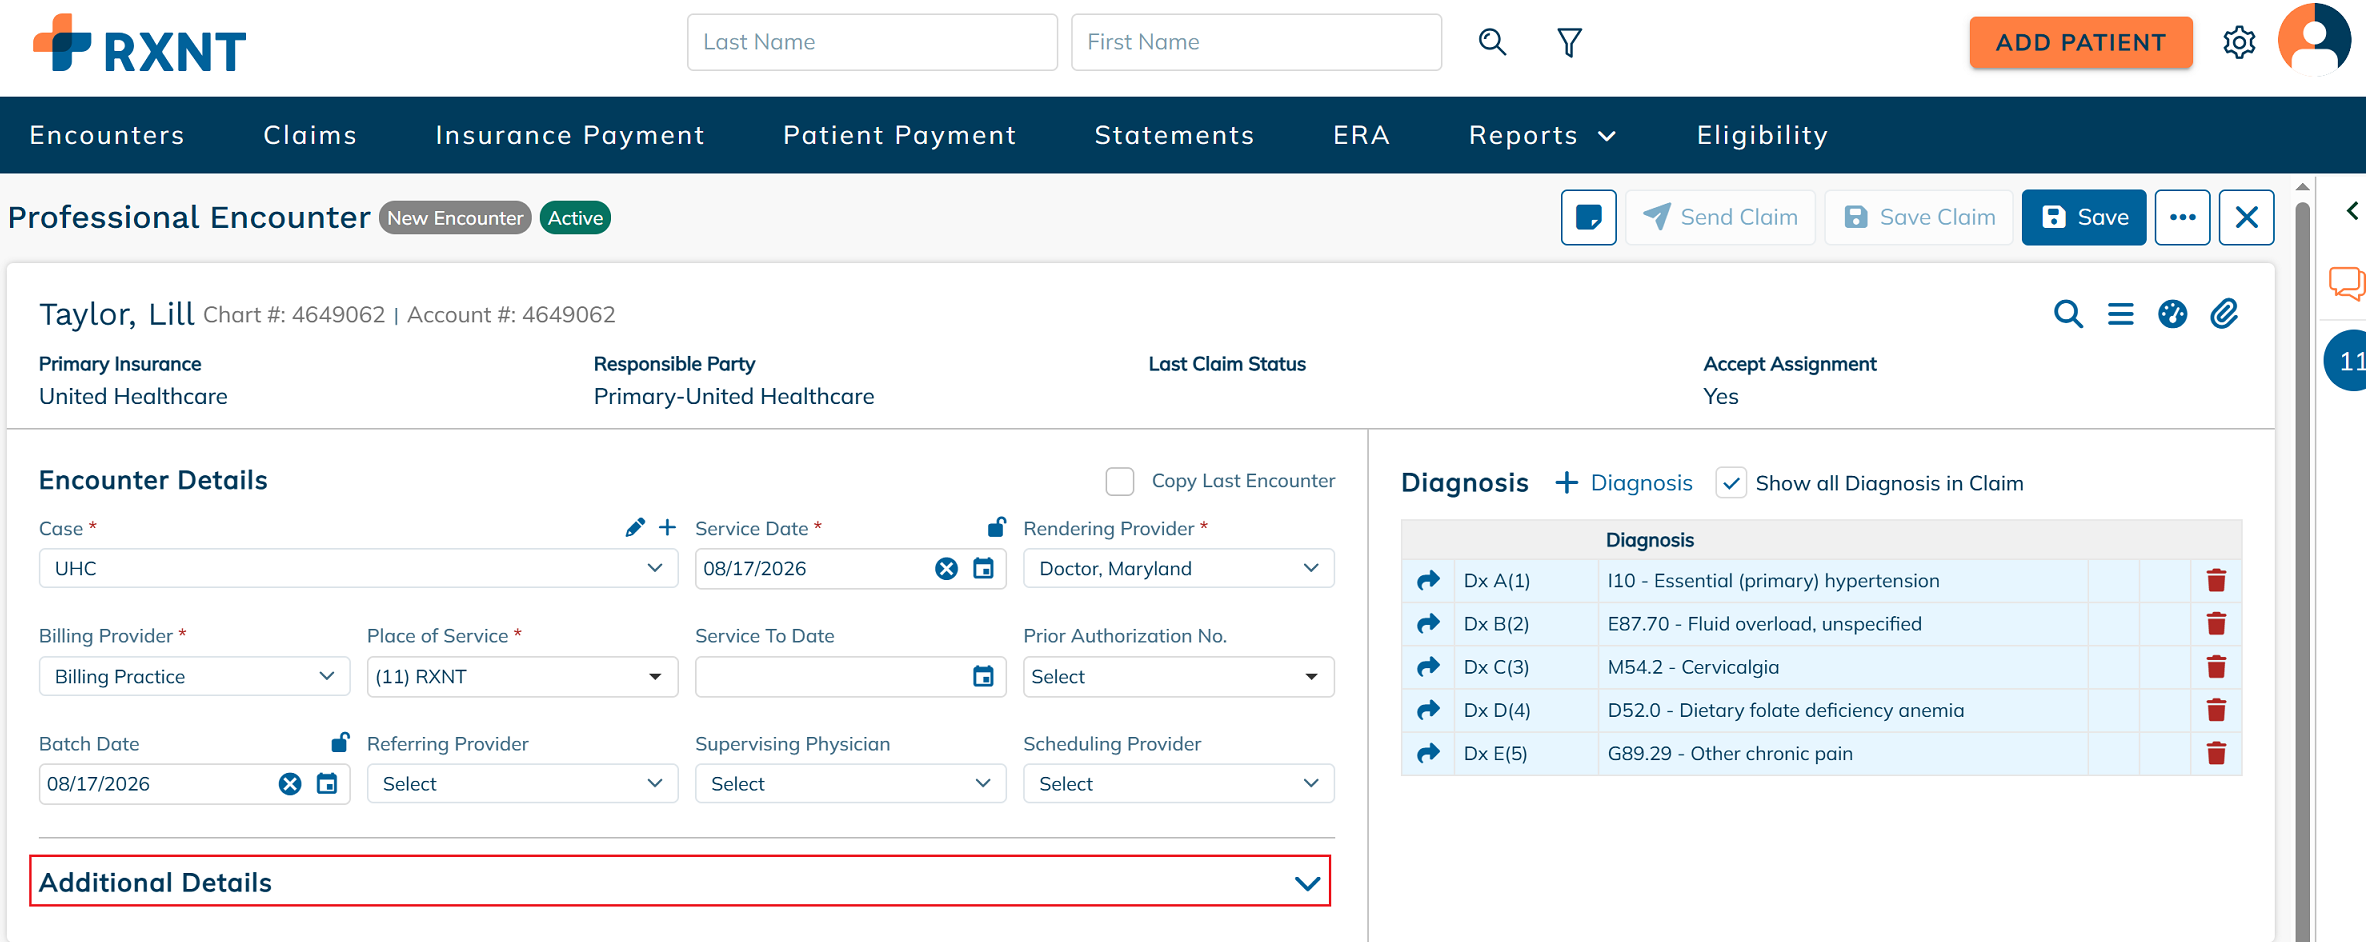This screenshot has height=942, width=2366.
Task: Open the Encounters menu
Action: point(107,135)
